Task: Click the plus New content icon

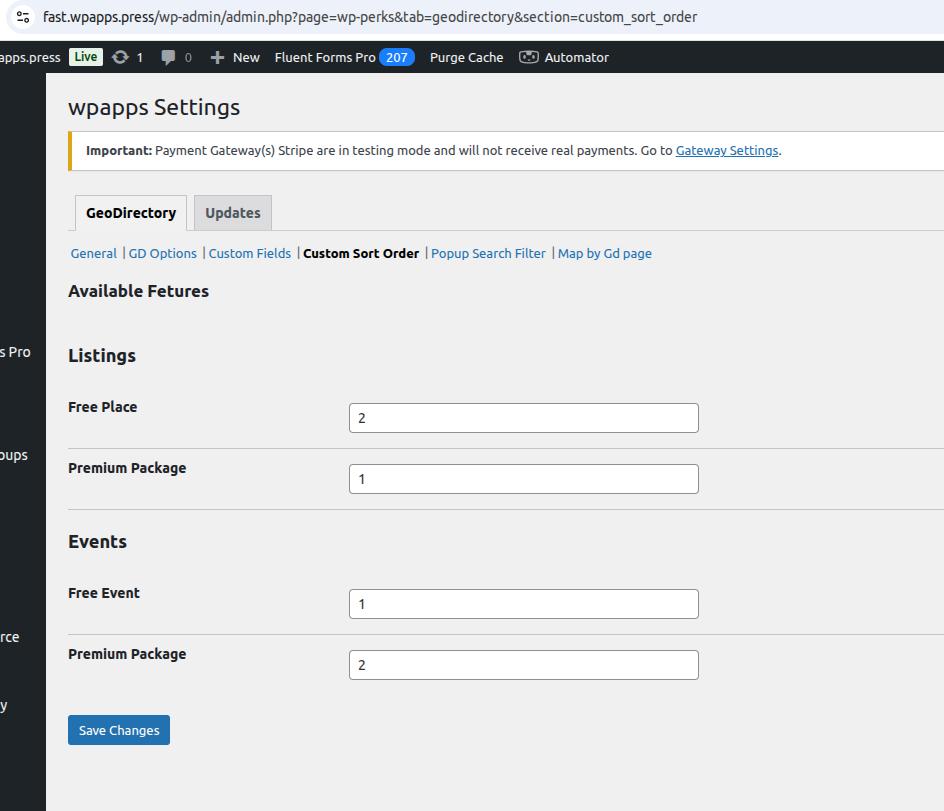Action: 217,58
